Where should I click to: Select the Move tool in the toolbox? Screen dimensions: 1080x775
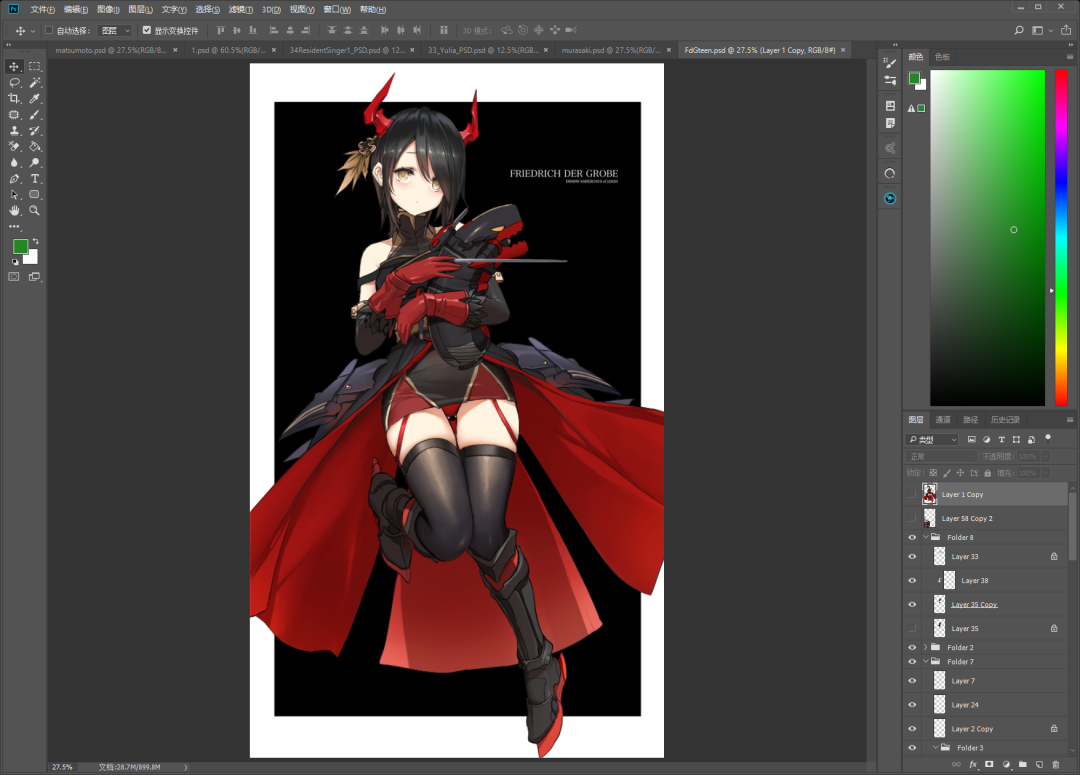click(14, 67)
